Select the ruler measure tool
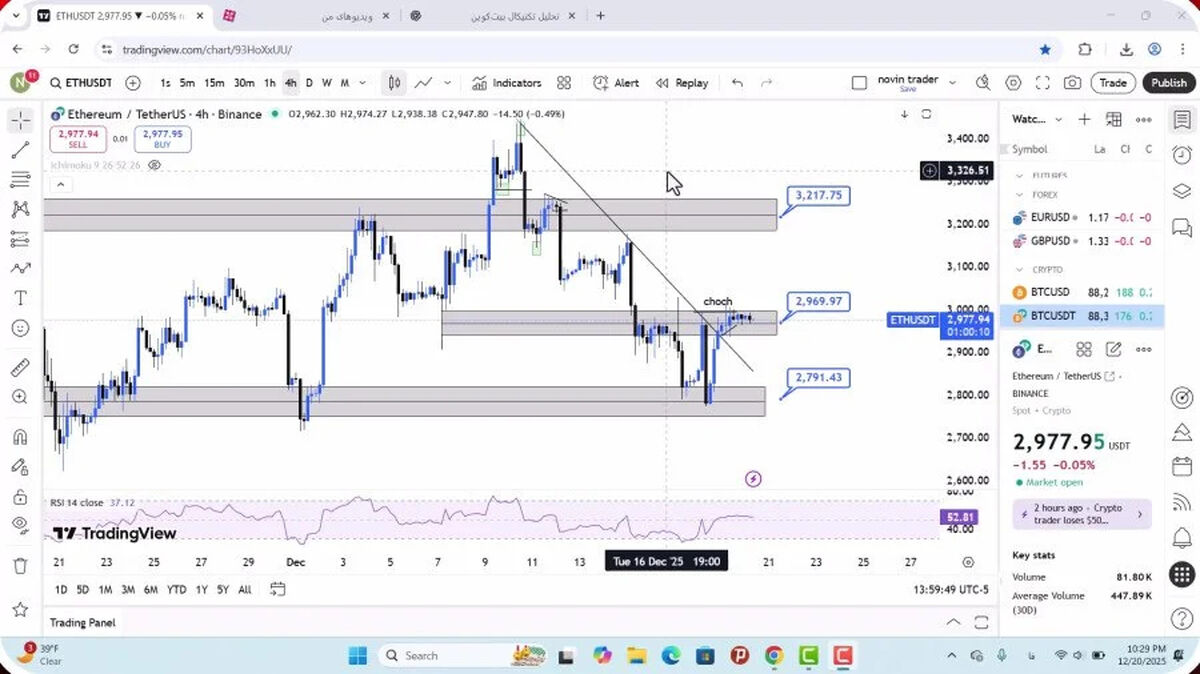Image resolution: width=1200 pixels, height=674 pixels. pyautogui.click(x=20, y=367)
